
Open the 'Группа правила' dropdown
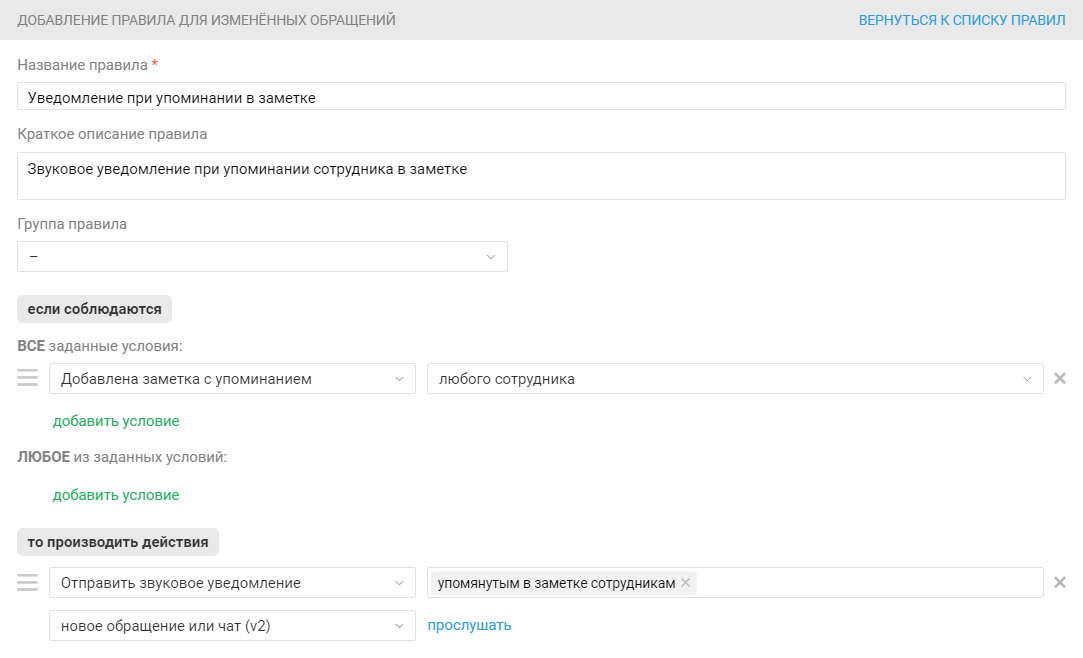coord(262,256)
